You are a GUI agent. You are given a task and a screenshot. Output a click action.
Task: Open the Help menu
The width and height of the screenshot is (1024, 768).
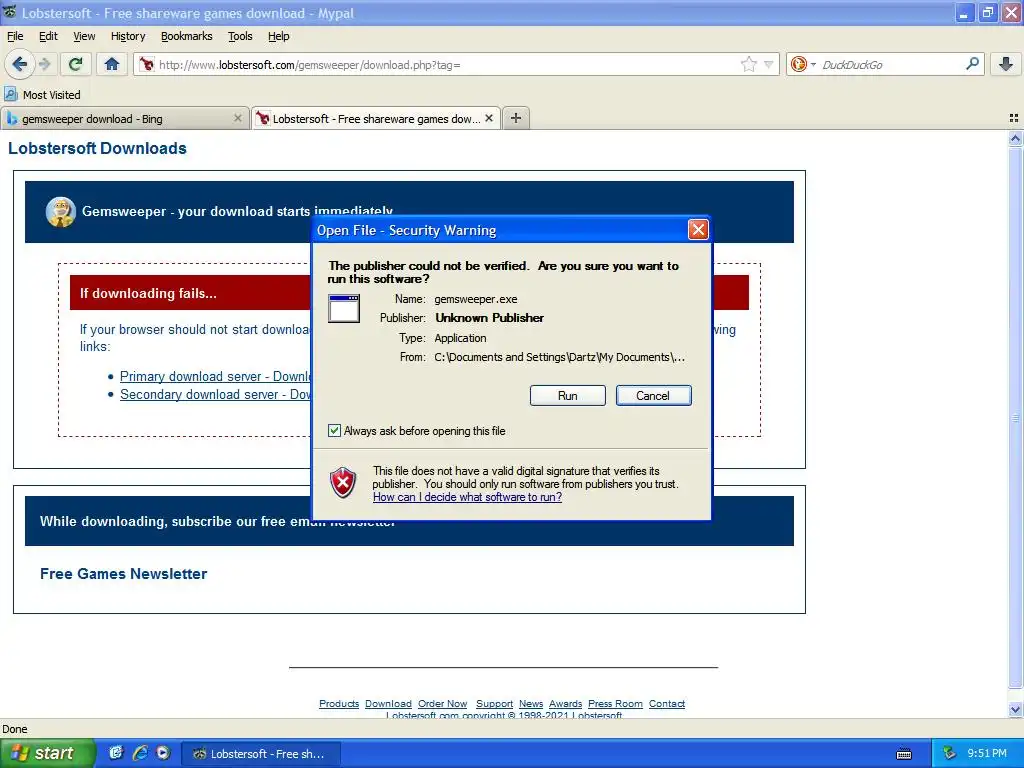click(x=278, y=36)
